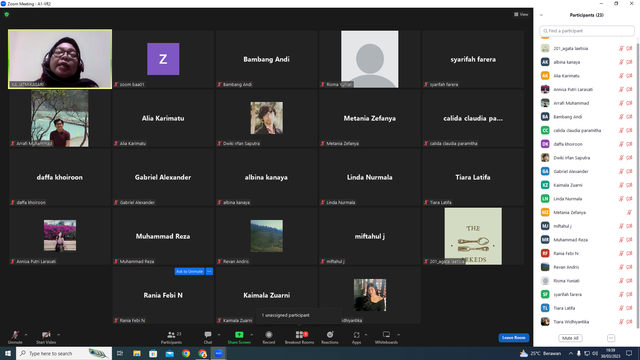Select Rania Febi N in participants list
640x360 pixels.
tap(587, 253)
